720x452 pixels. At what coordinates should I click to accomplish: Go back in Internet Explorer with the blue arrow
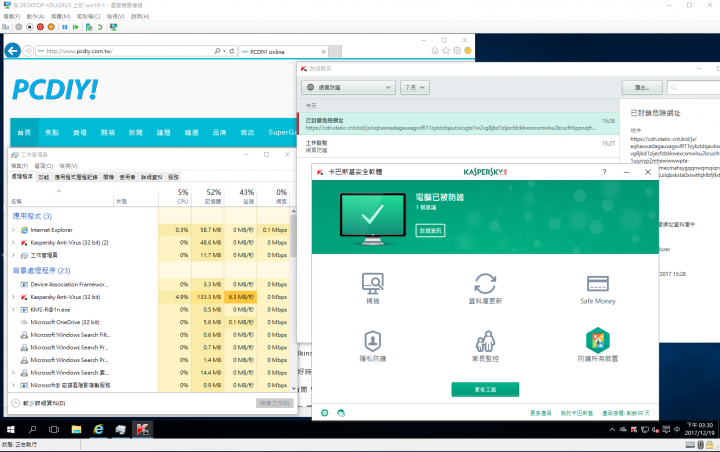click(x=12, y=51)
